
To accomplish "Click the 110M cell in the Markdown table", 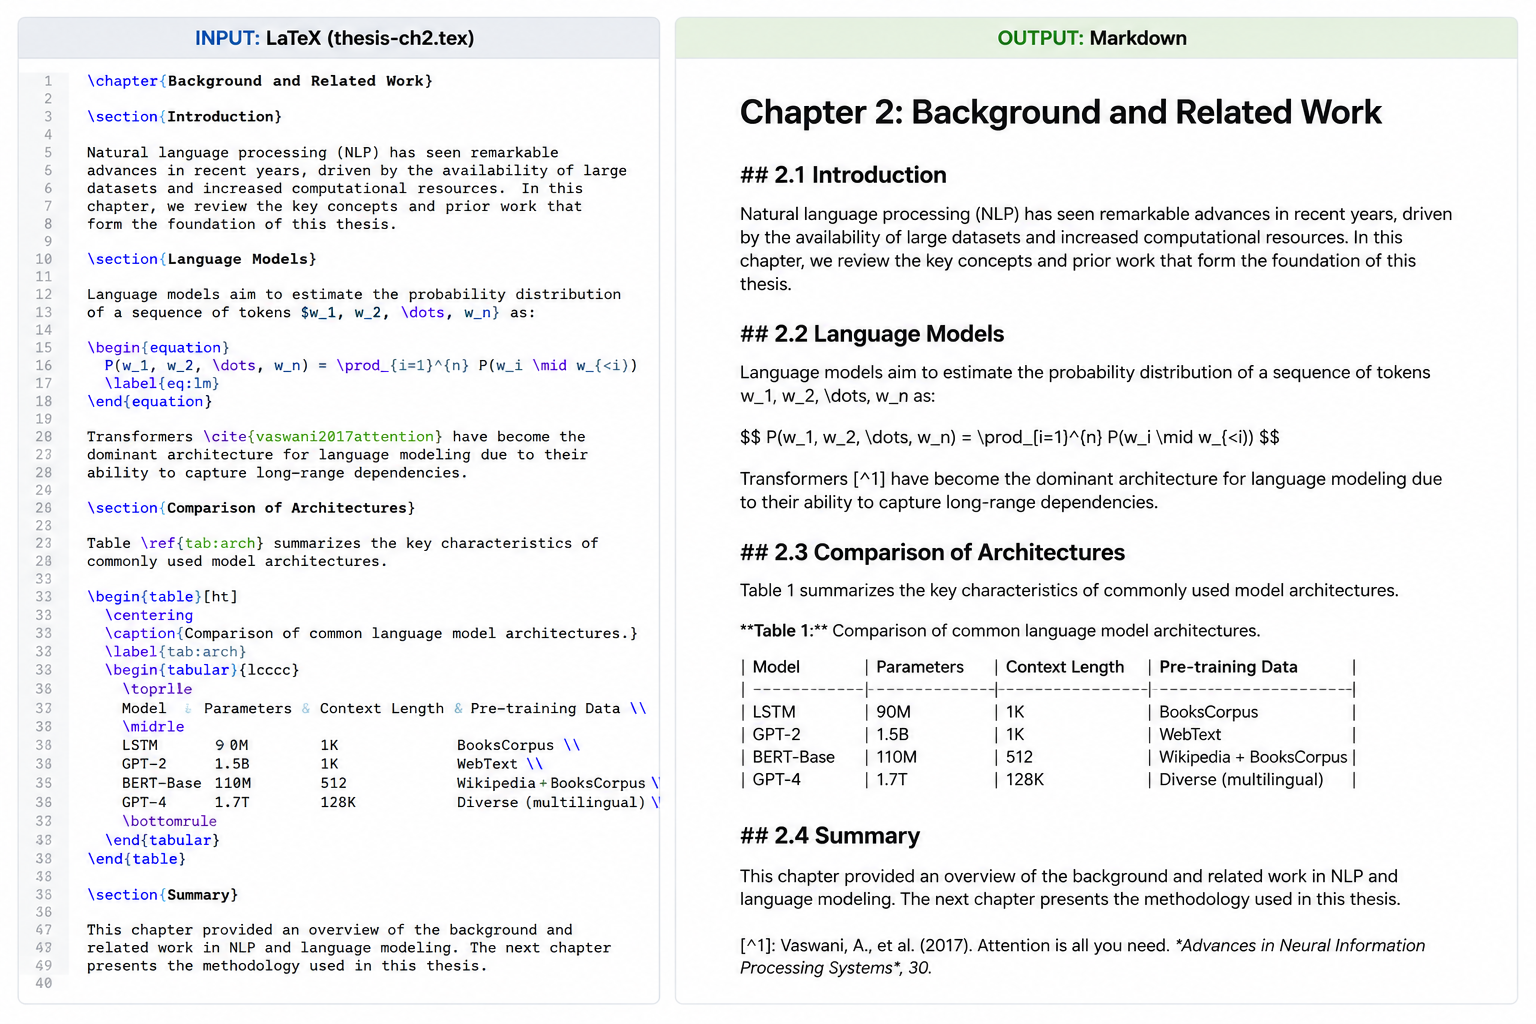I will pos(896,757).
